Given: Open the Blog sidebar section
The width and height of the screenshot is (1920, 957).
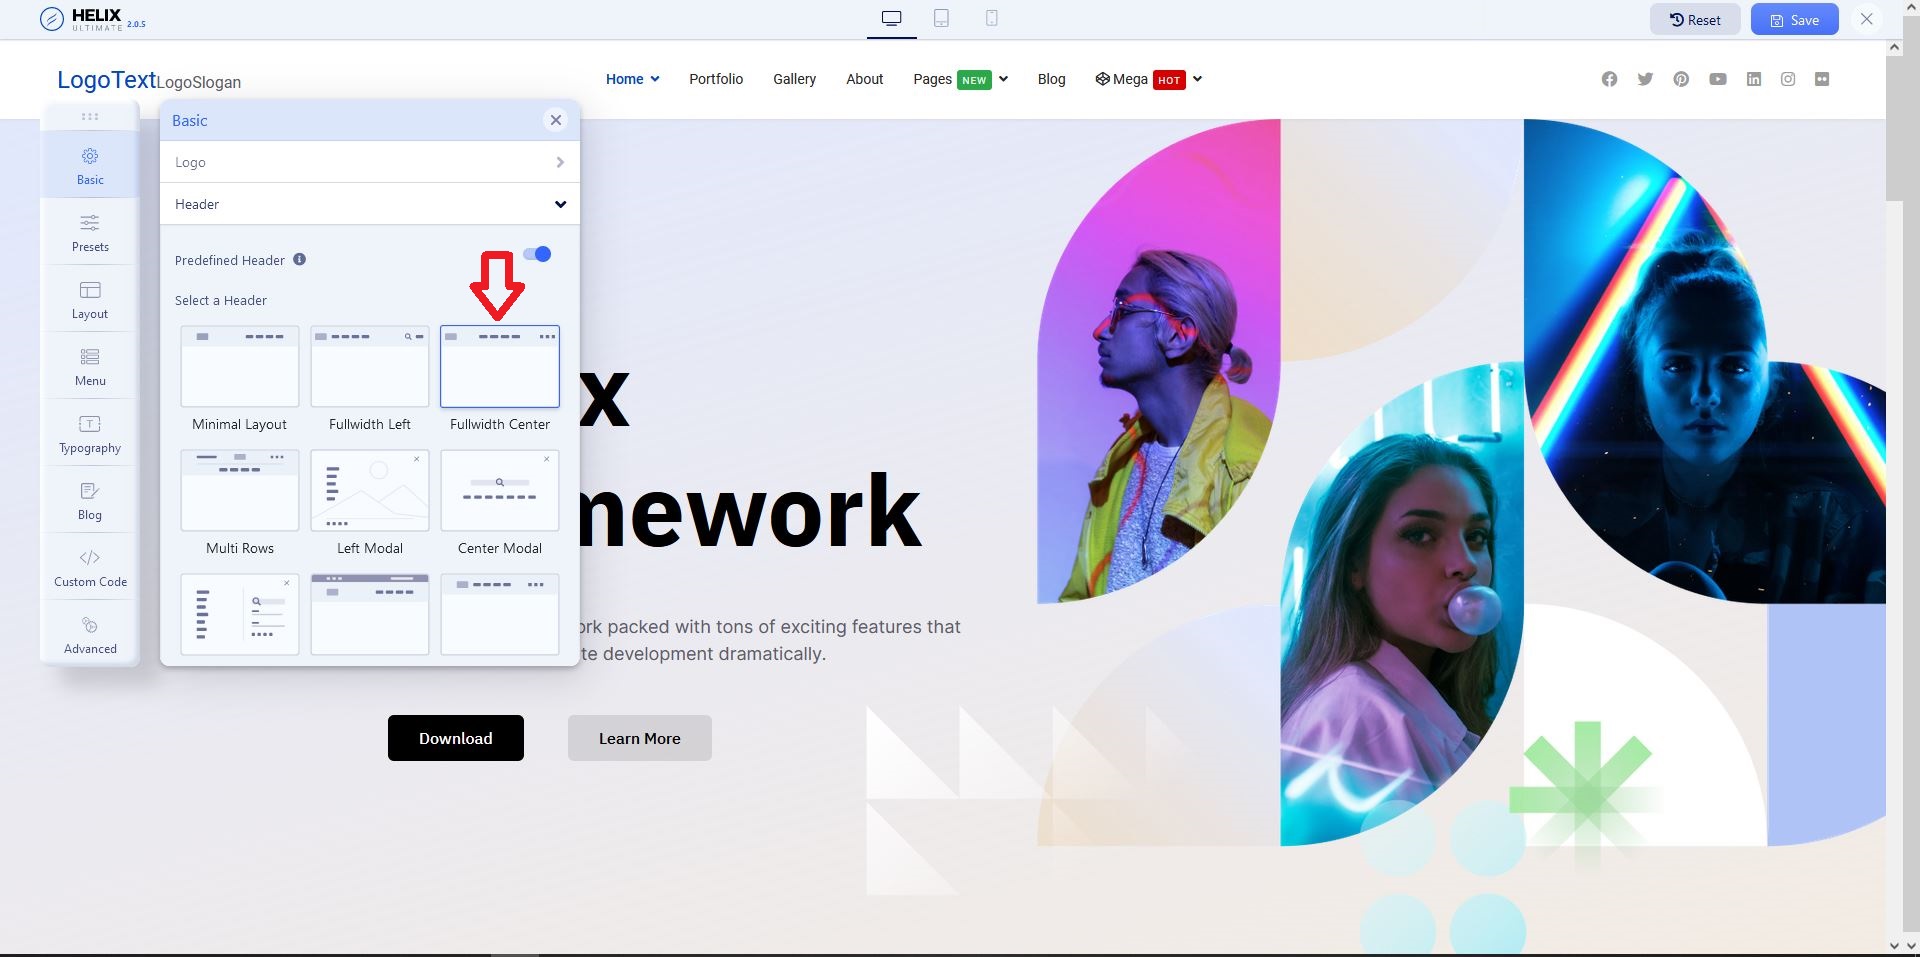Looking at the screenshot, I should [90, 500].
